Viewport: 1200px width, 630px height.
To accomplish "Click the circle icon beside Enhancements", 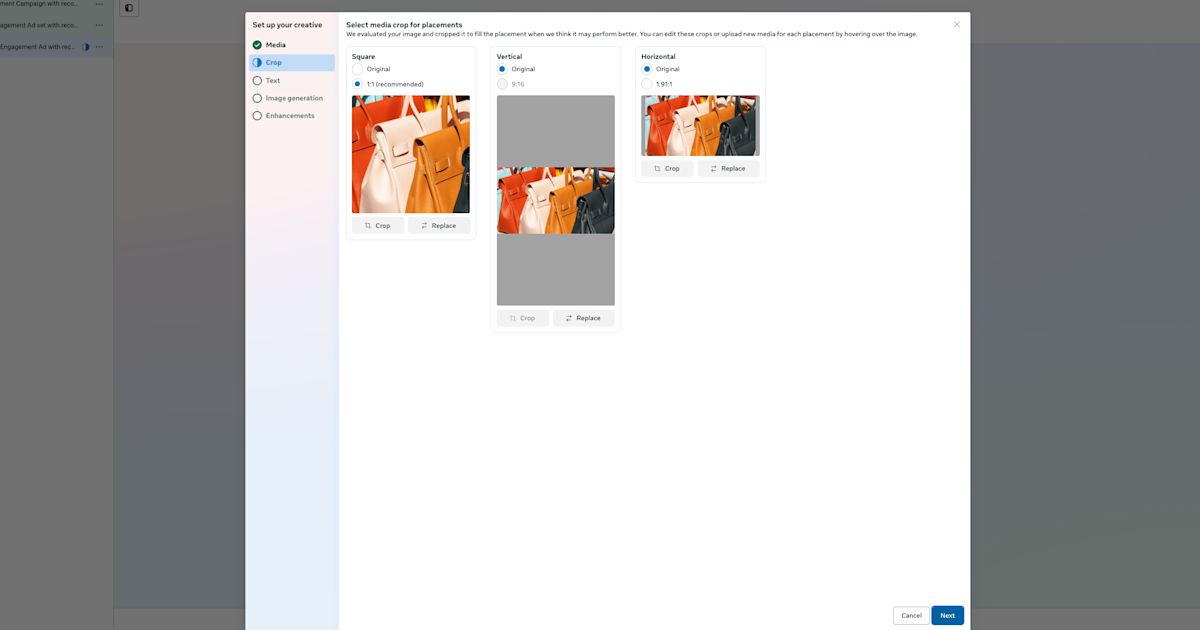I will (x=257, y=116).
